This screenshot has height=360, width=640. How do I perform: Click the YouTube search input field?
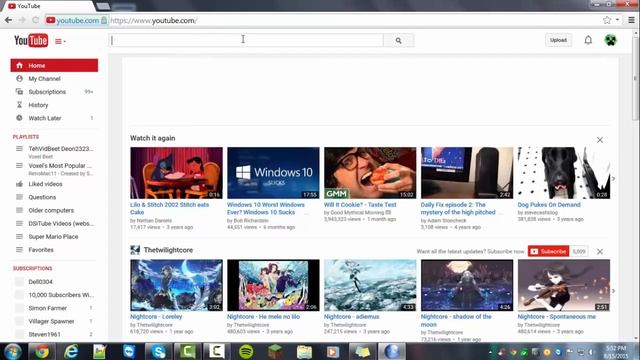click(x=247, y=40)
